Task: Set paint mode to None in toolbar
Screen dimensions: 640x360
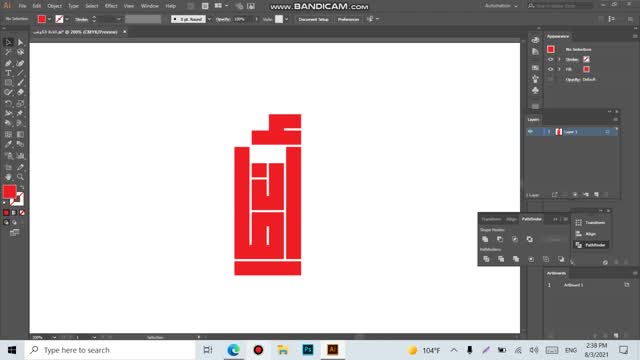Action: (x=22, y=213)
